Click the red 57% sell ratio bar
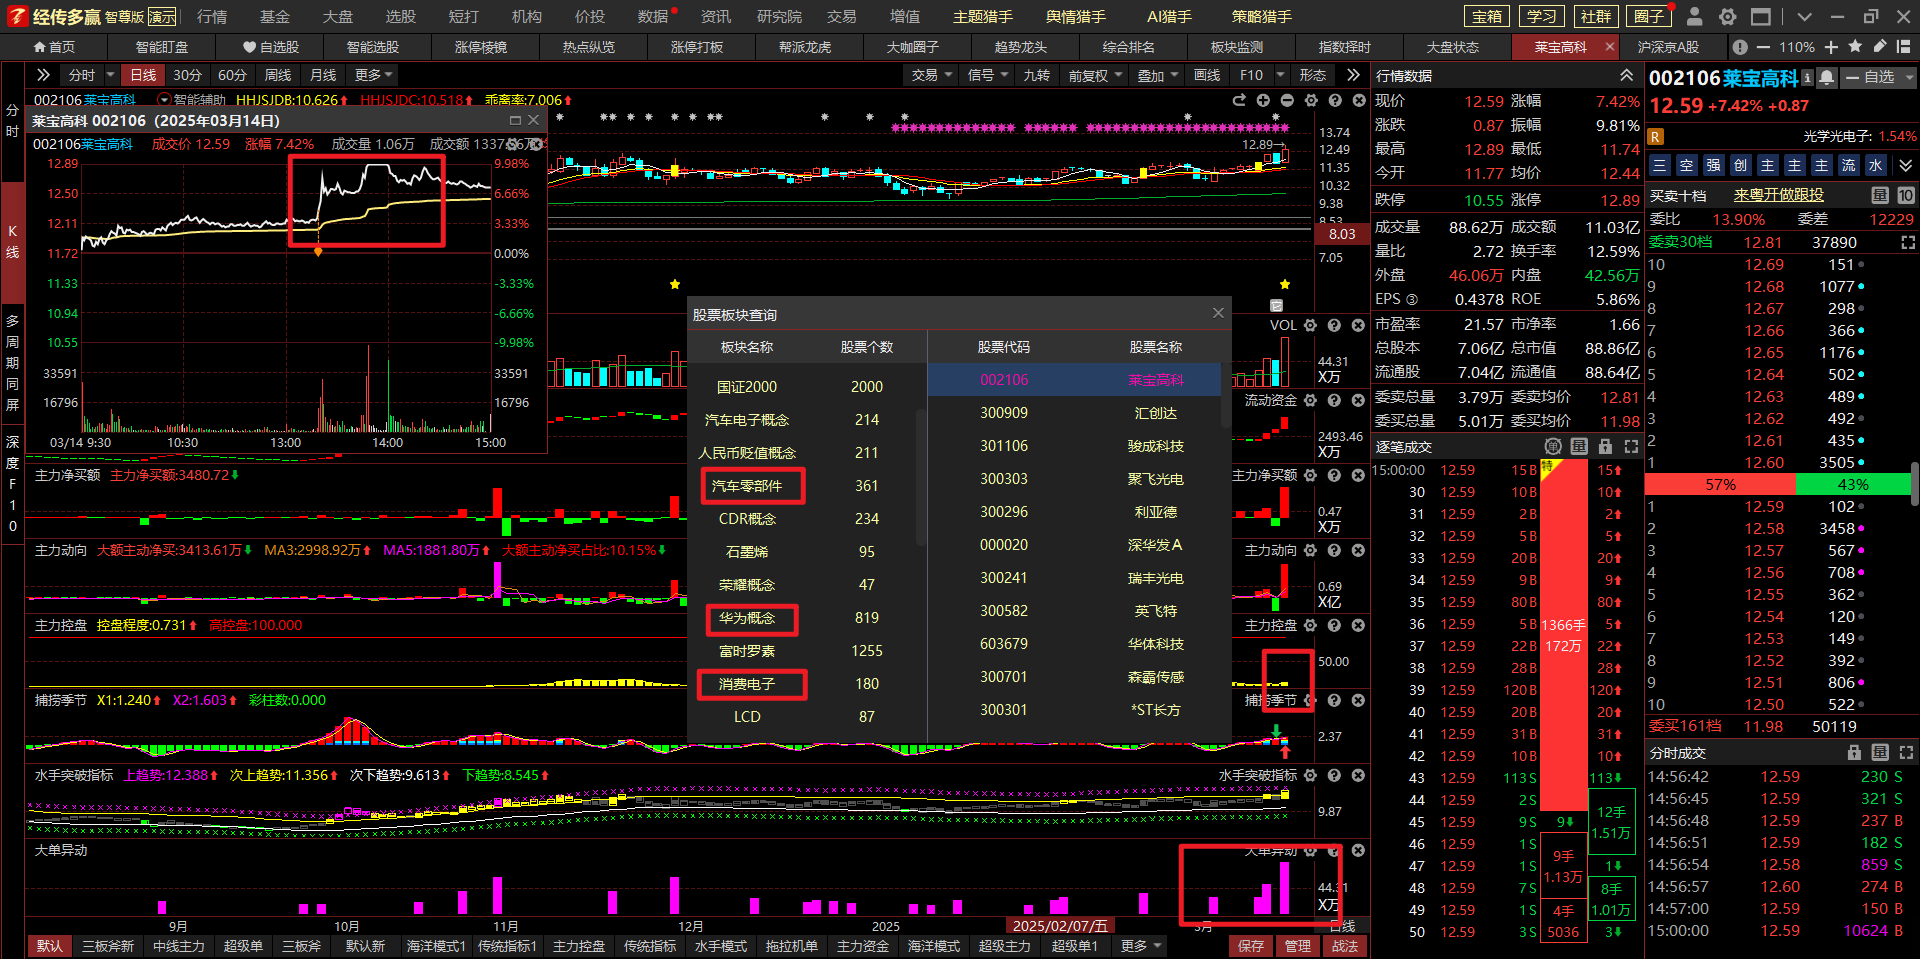Screen dimensions: 1920x959 1720,484
